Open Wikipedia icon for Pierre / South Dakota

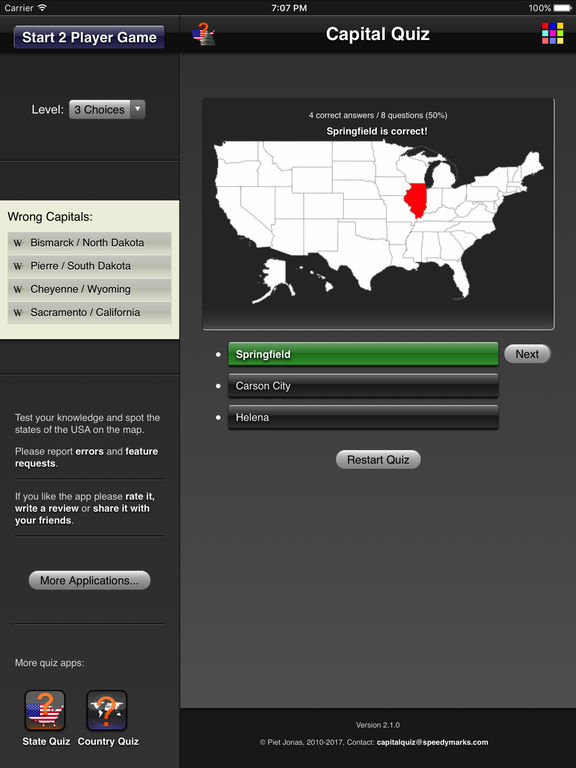[18, 266]
